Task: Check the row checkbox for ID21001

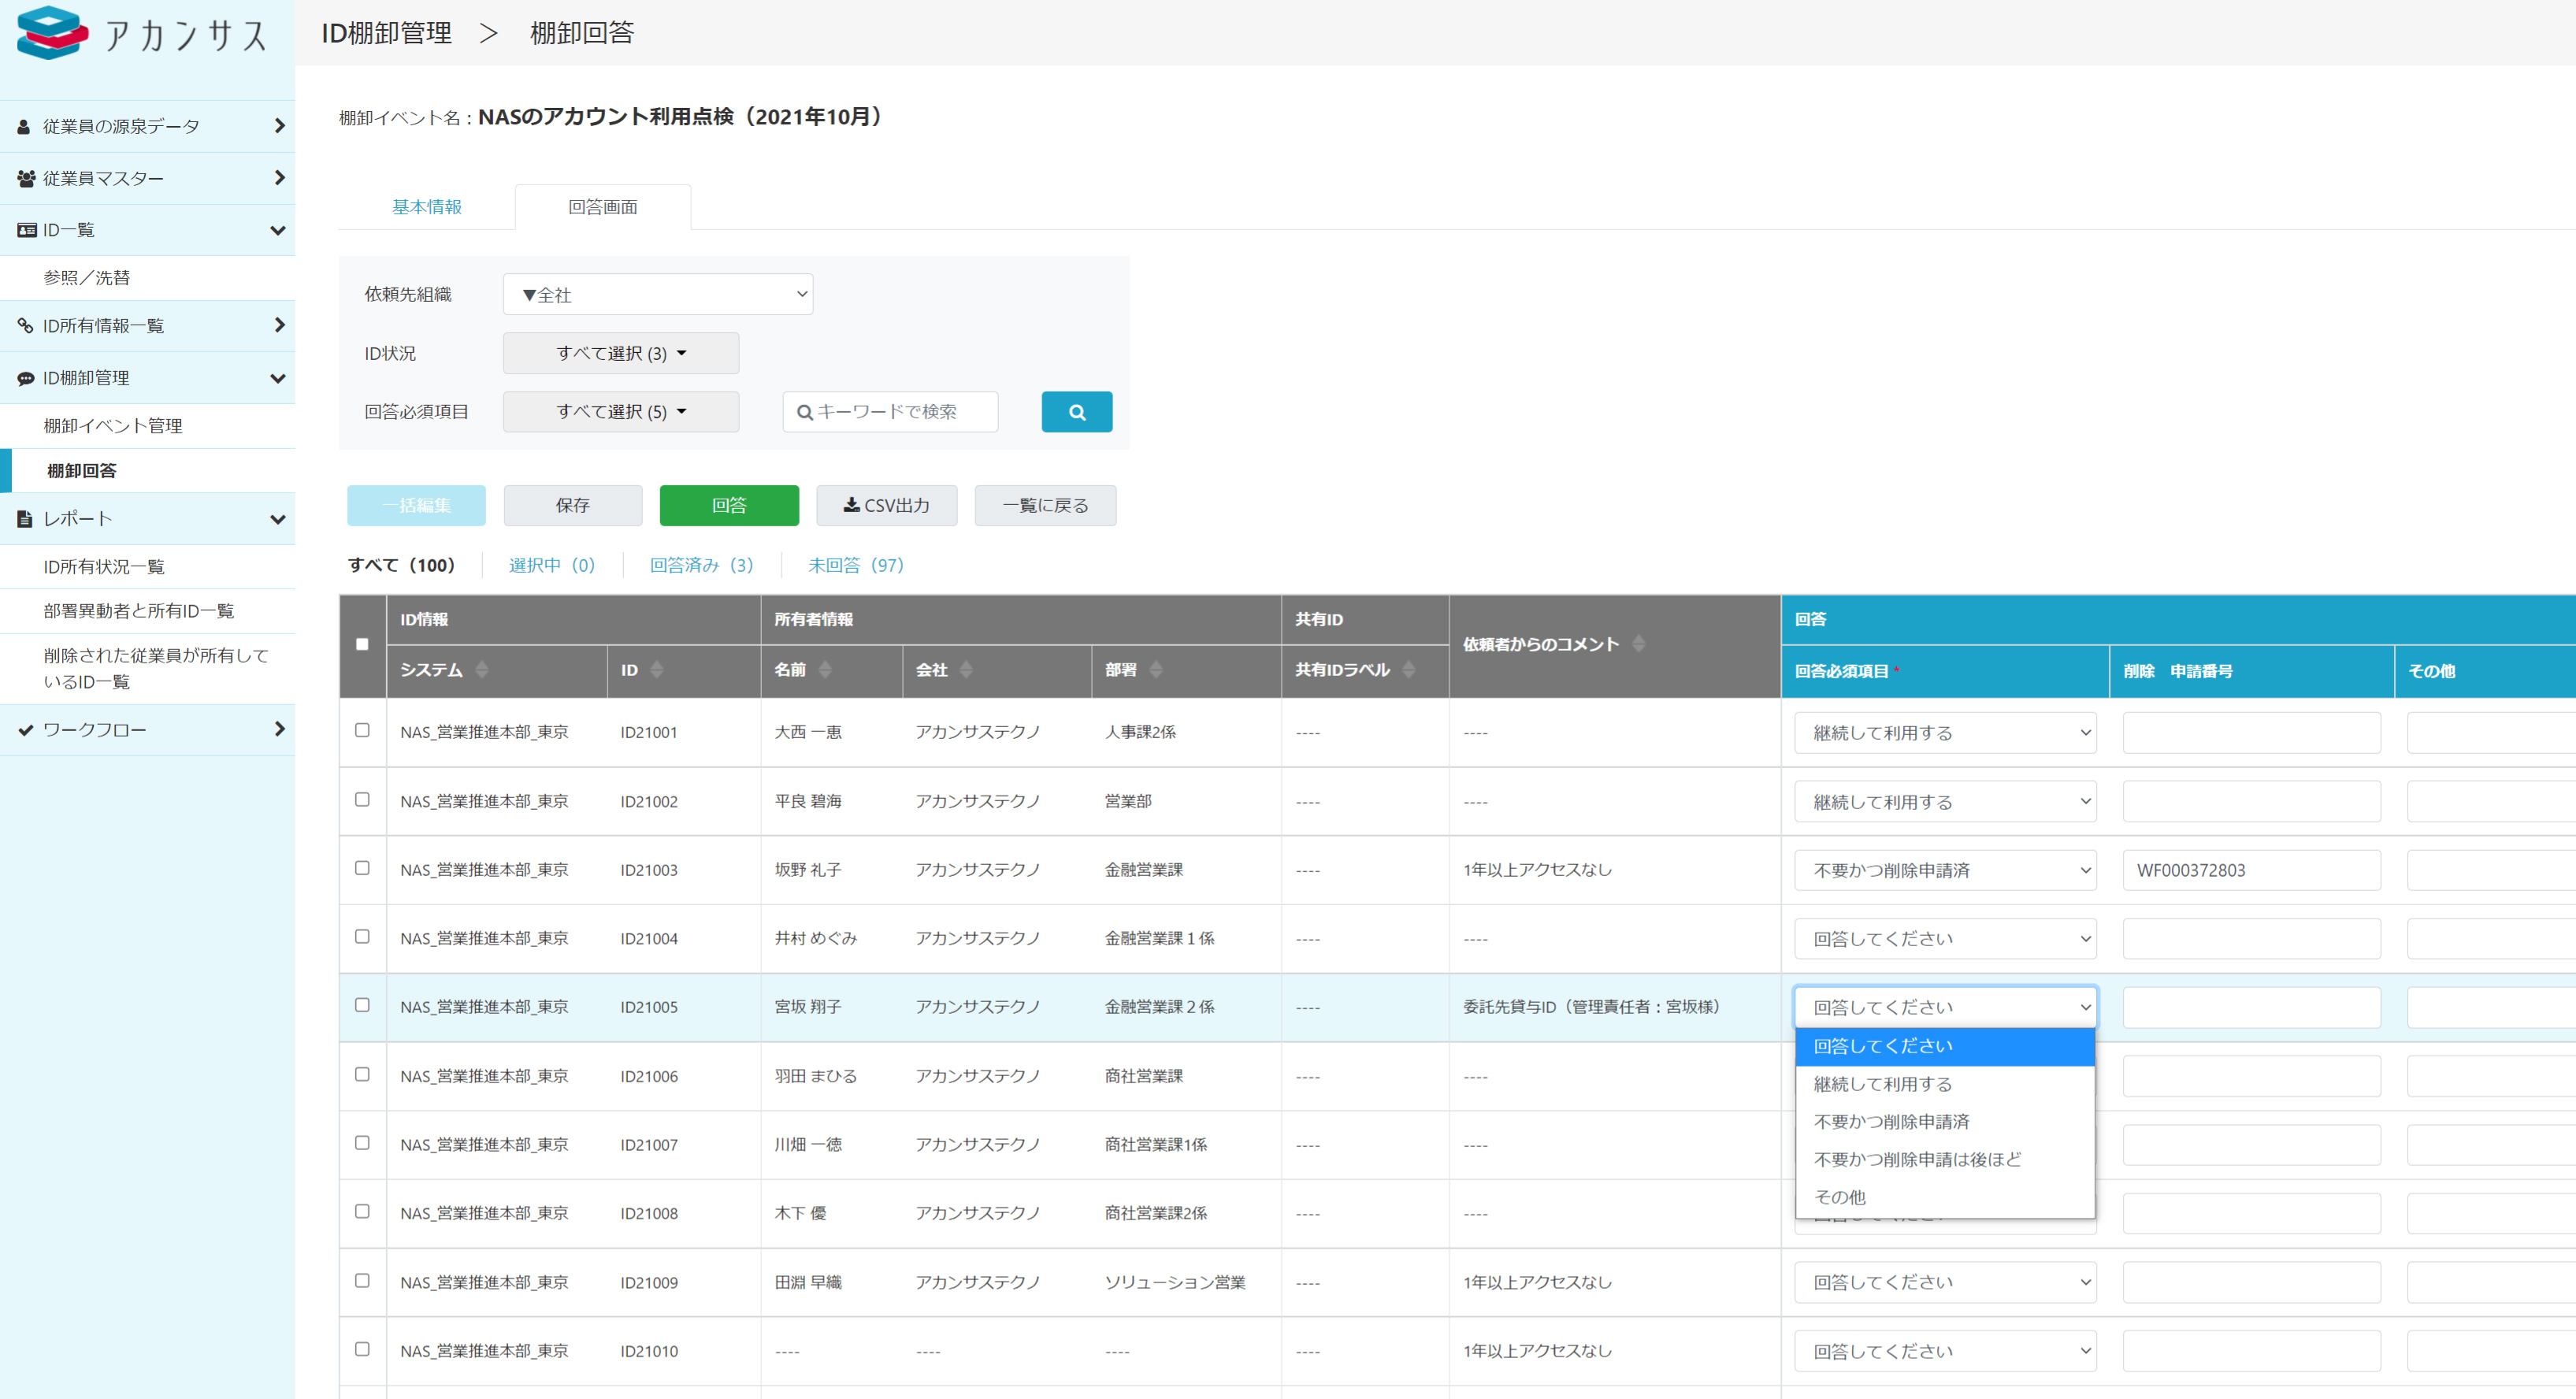Action: point(362,731)
